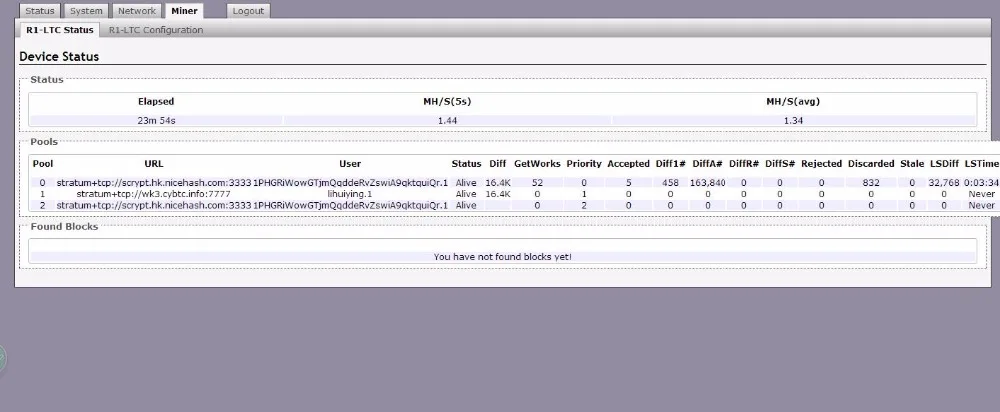Click the MH/S(avg) header

[793, 101]
